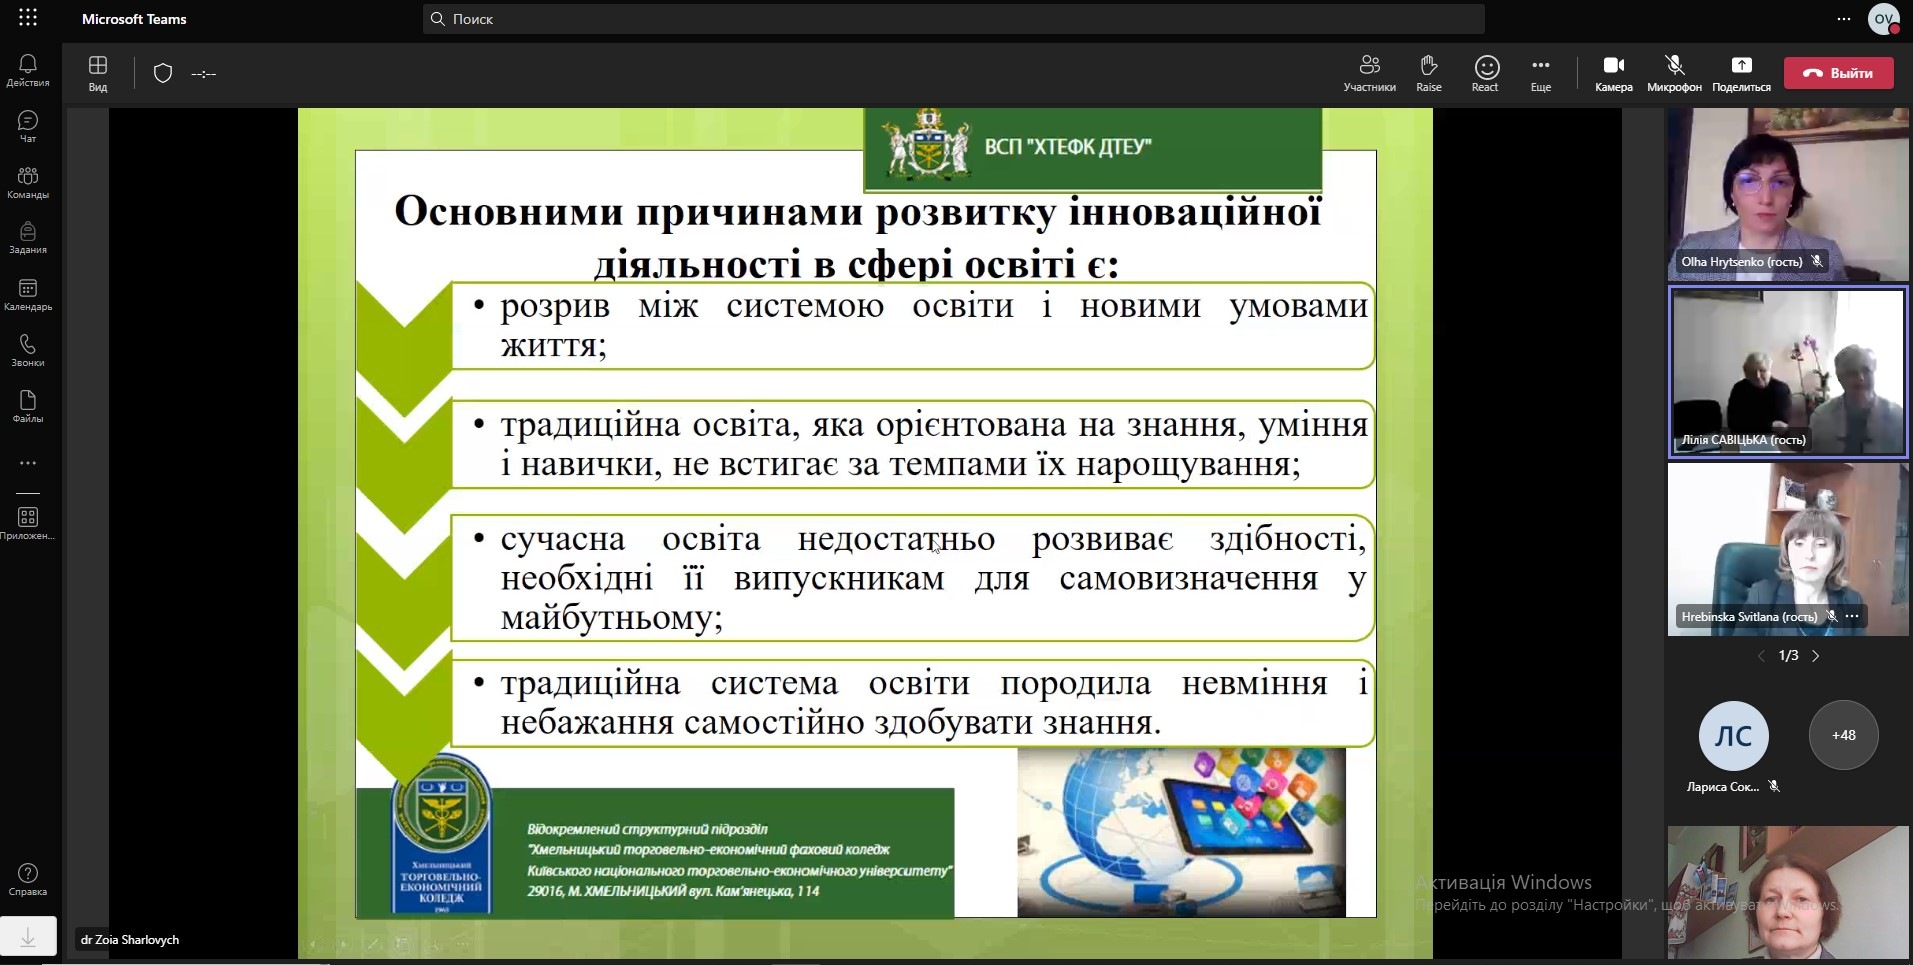Open the Calls (Звонки) sidebar icon
1913x965 pixels.
pos(28,349)
